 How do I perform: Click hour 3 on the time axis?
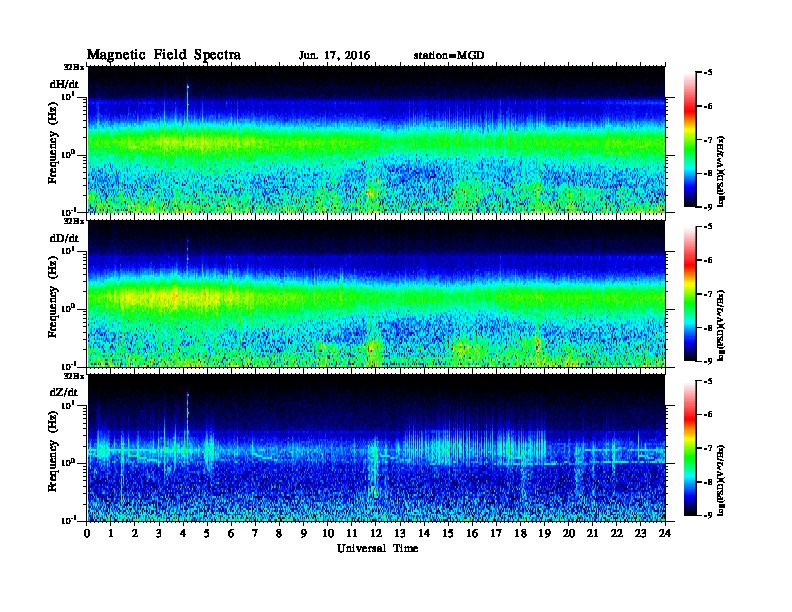coord(159,534)
